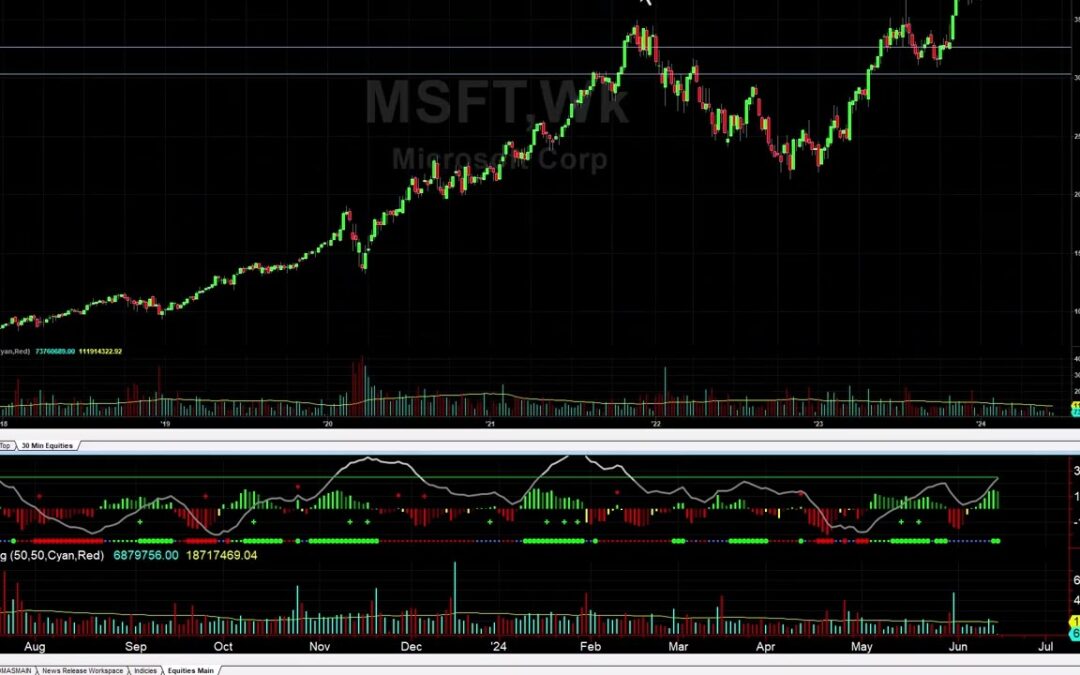1080x675 pixels.
Task: Click the '24 label on lower time axis
Action: pyautogui.click(x=498, y=647)
